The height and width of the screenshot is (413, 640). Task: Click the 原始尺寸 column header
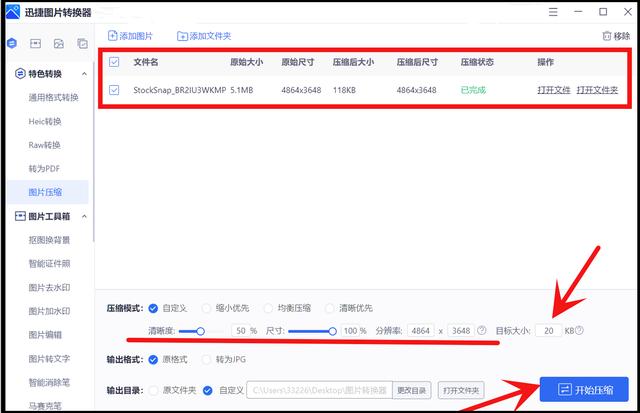tap(298, 62)
